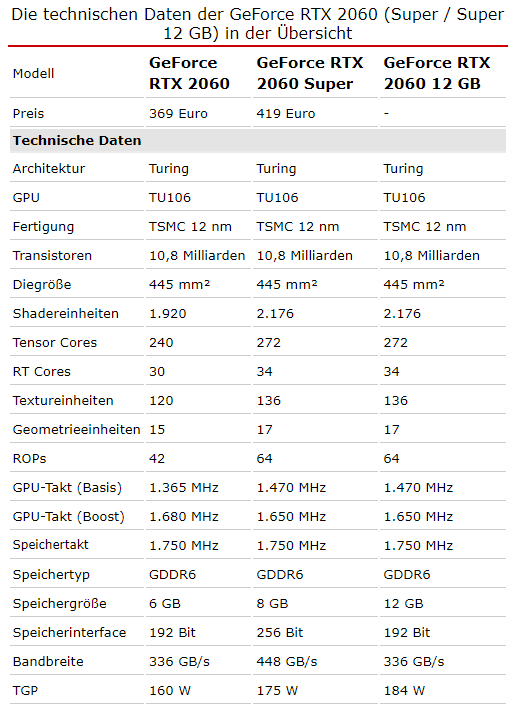This screenshot has width=517, height=723.
Task: Click the Modell row label
Action: pyautogui.click(x=34, y=74)
